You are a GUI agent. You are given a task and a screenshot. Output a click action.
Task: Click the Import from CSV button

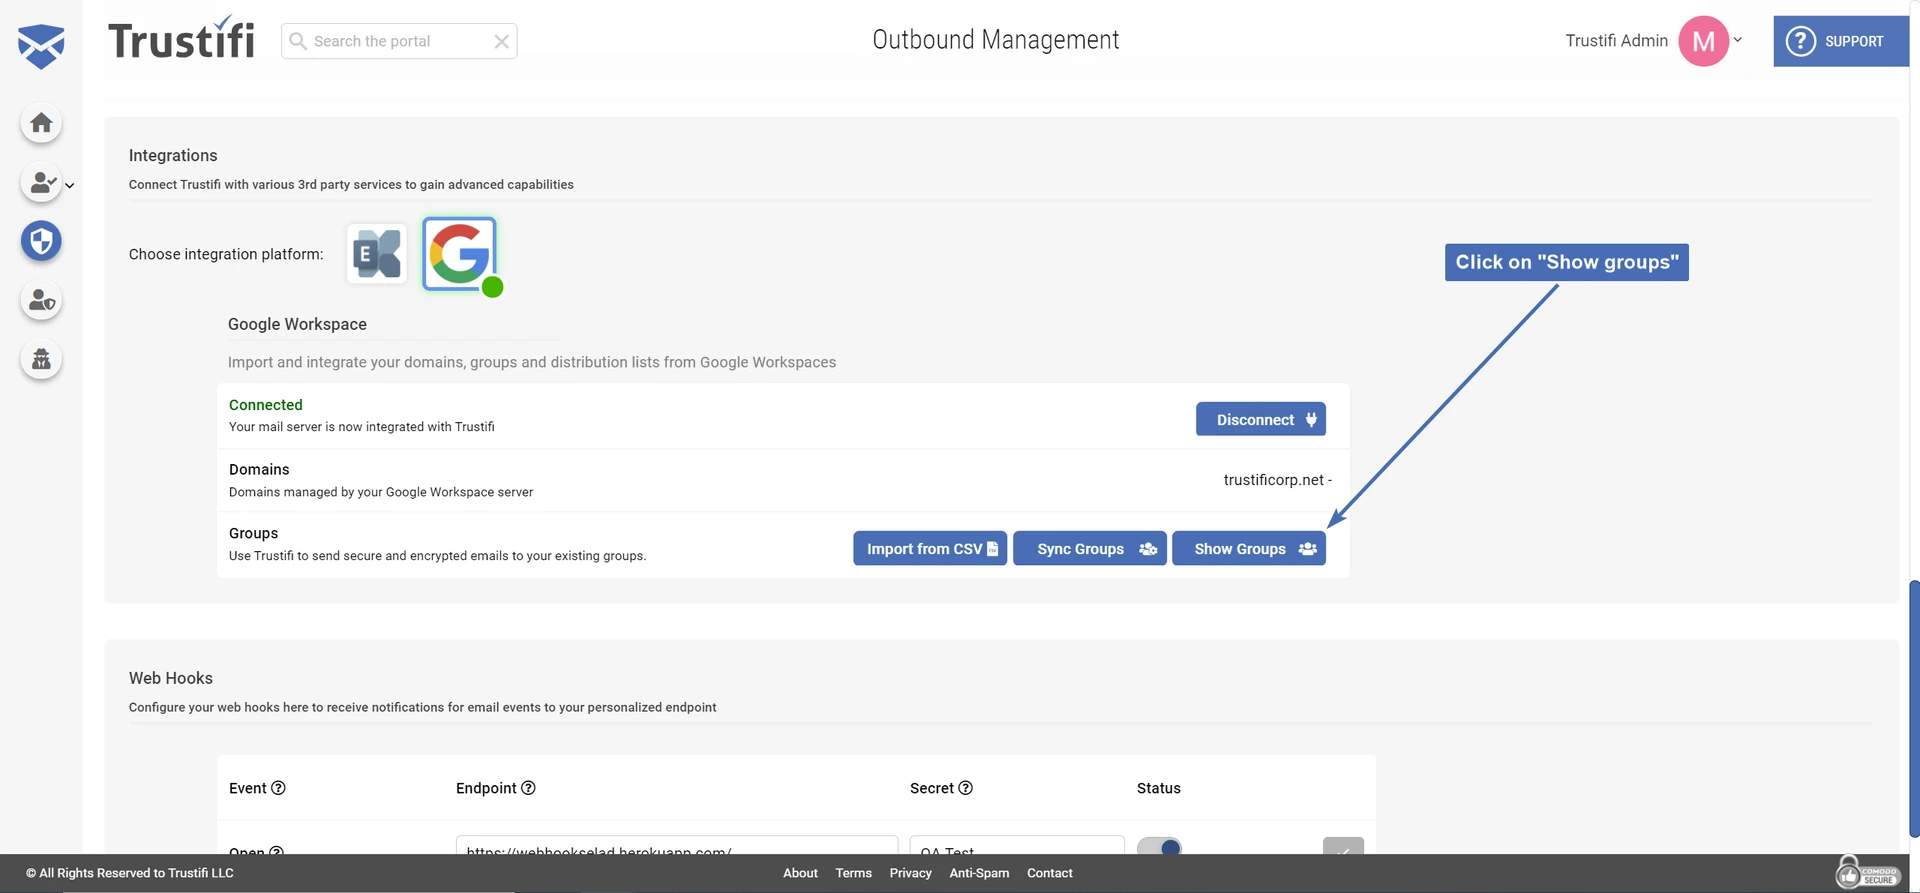point(929,549)
